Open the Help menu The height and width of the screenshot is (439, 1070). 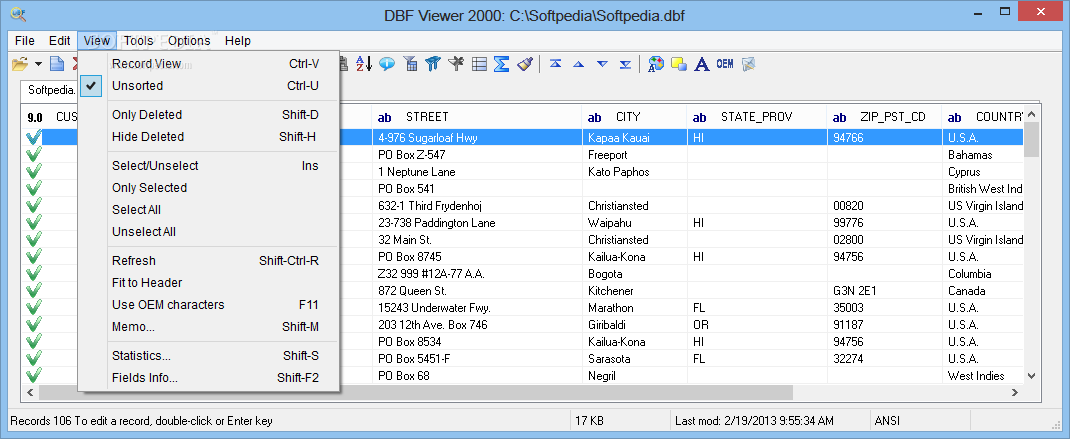point(237,41)
